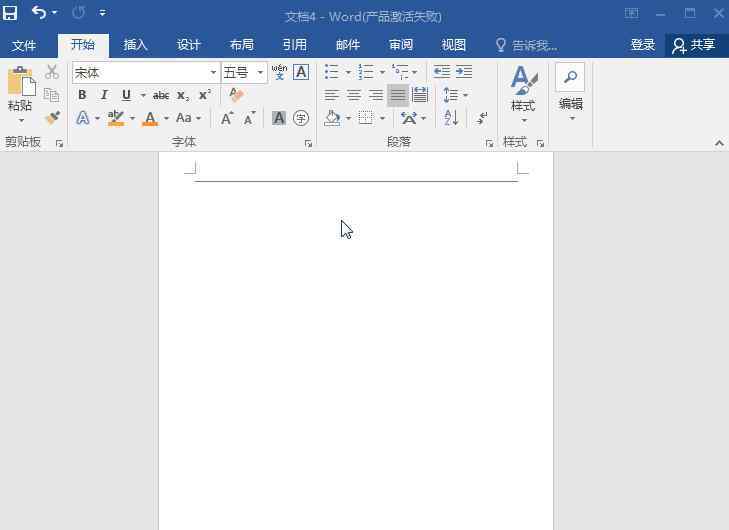Open the 布局 tab
This screenshot has height=530, width=729.
[x=242, y=45]
